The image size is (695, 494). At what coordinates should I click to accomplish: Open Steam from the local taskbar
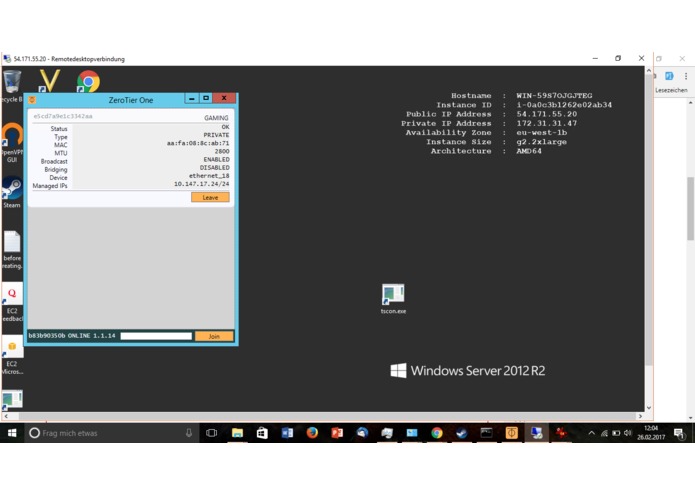coord(461,433)
